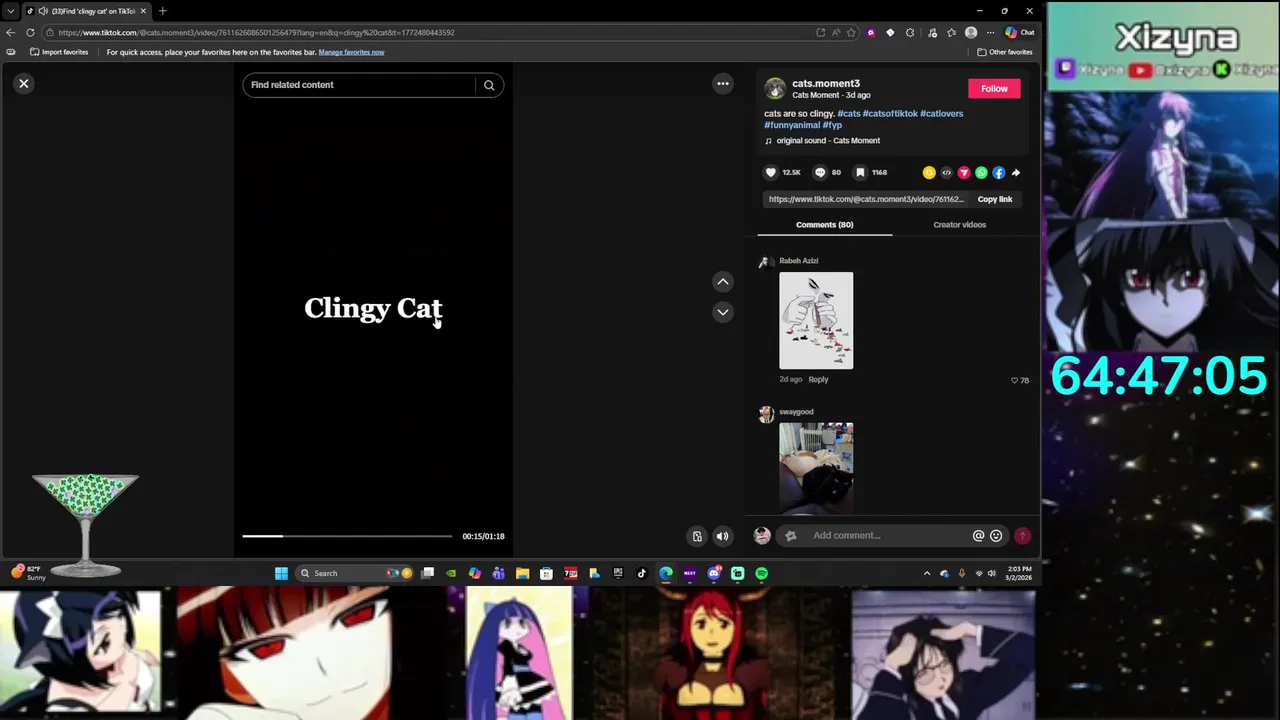Expand more share options arrow

tap(1016, 173)
